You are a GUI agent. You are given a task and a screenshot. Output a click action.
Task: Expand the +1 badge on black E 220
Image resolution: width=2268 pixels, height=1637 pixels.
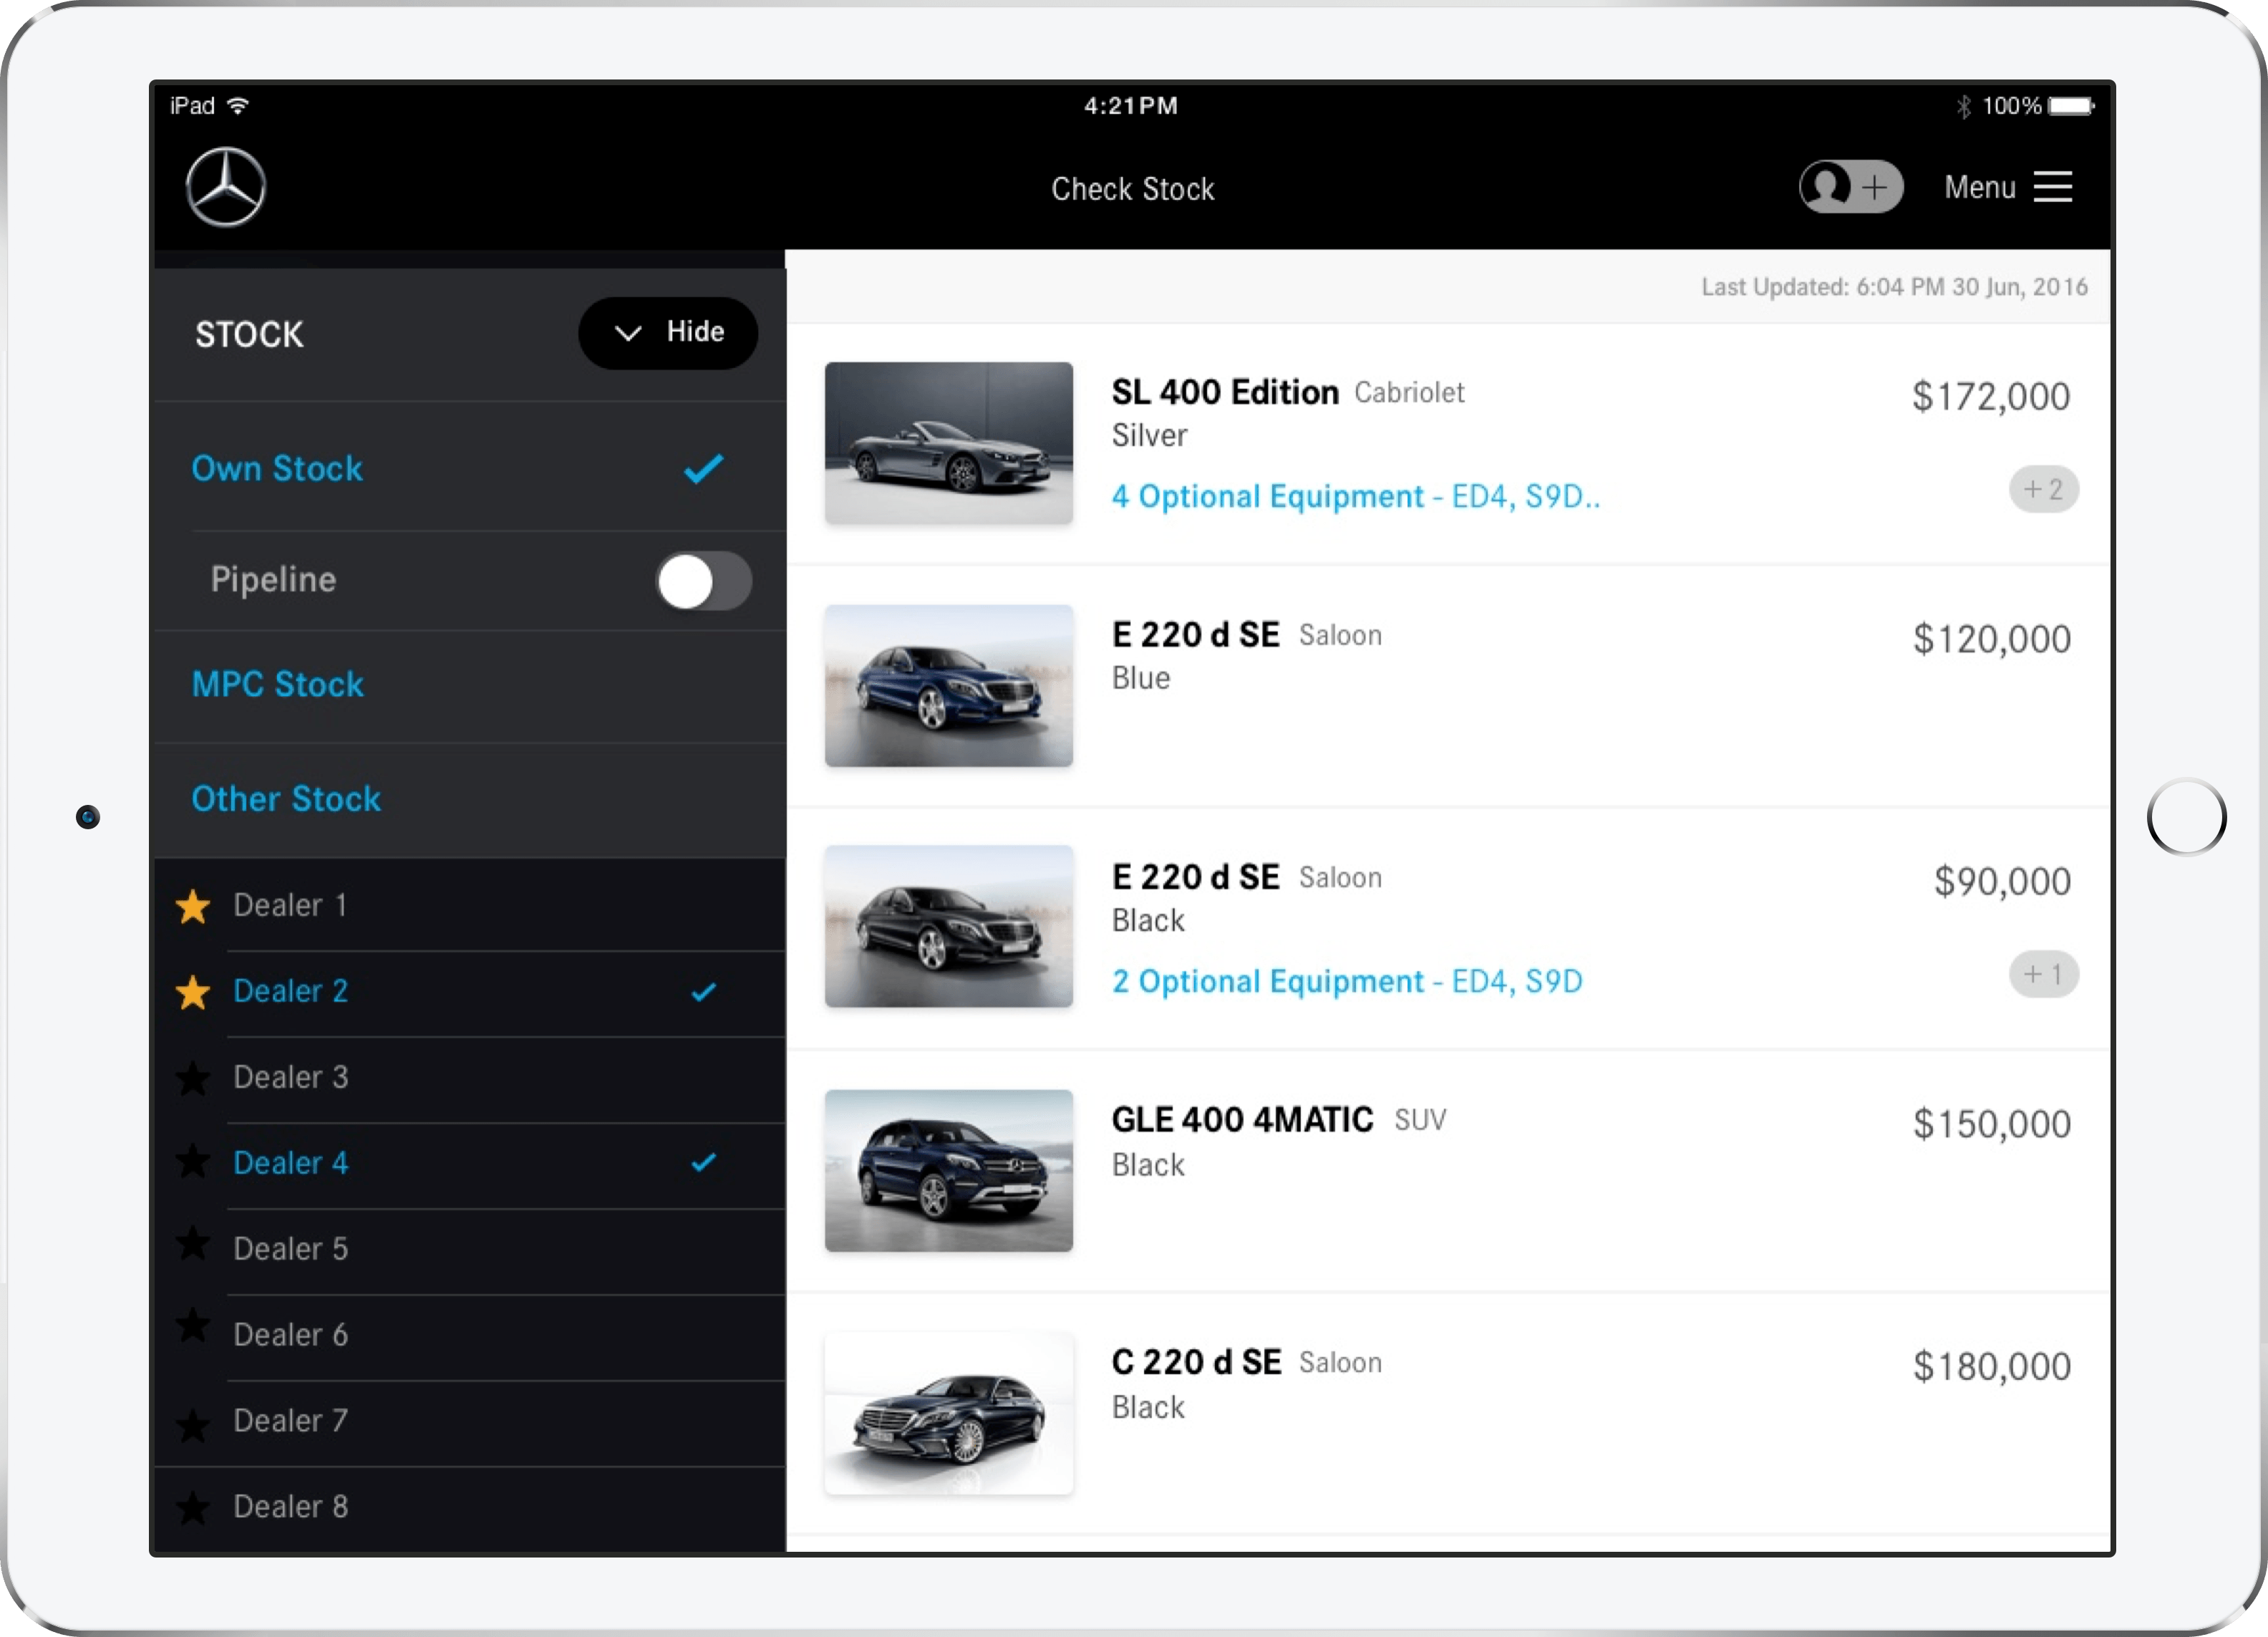coord(2044,974)
